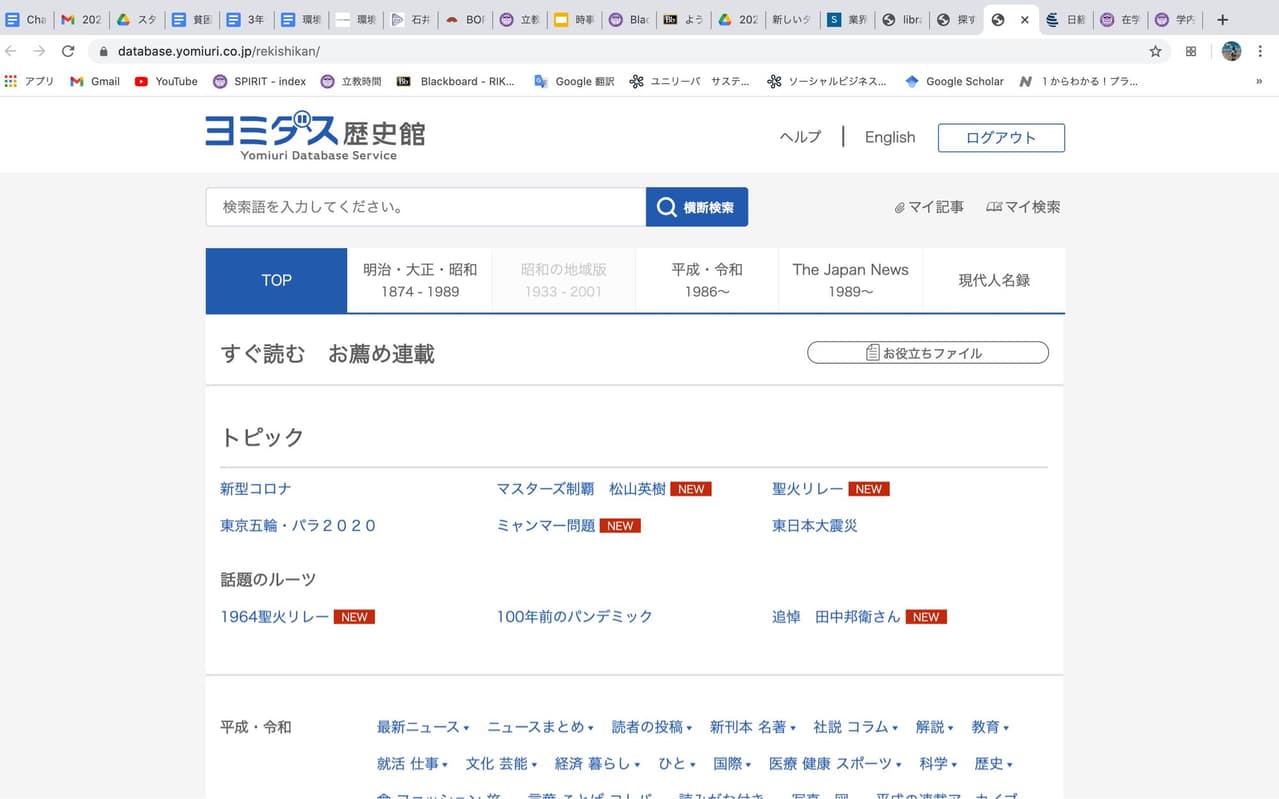Viewport: 1279px width, 799px height.
Task: Click the padlock site info icon
Action: (103, 51)
